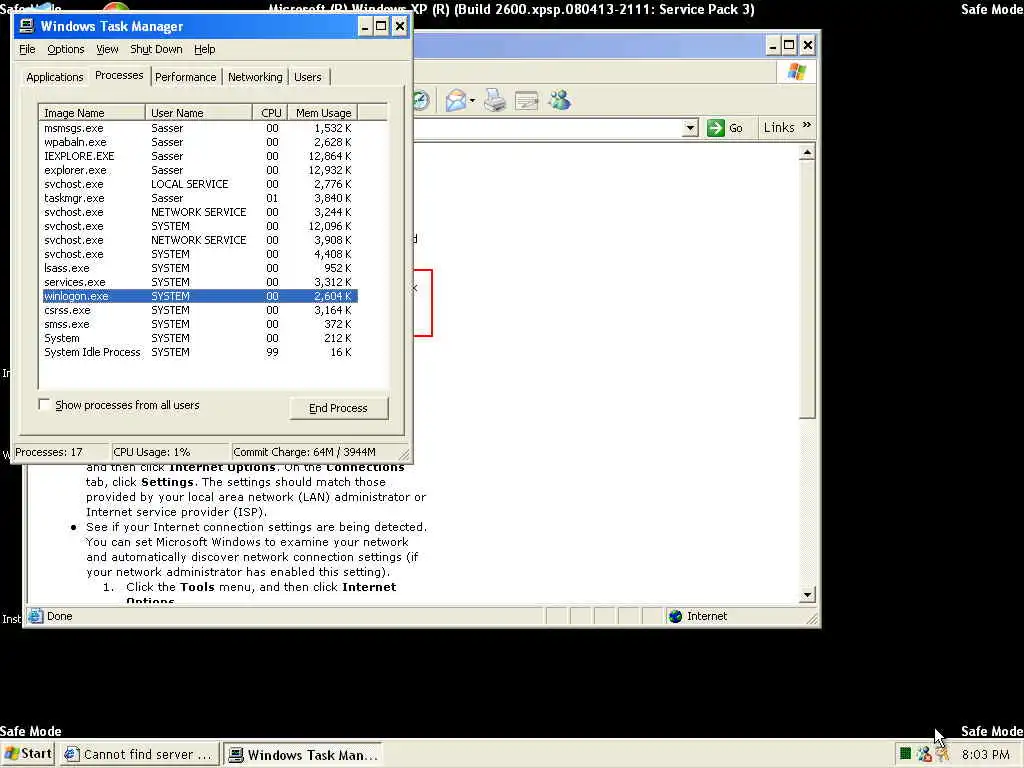
Task: Sort processes by Mem Usage column
Action: tap(323, 112)
